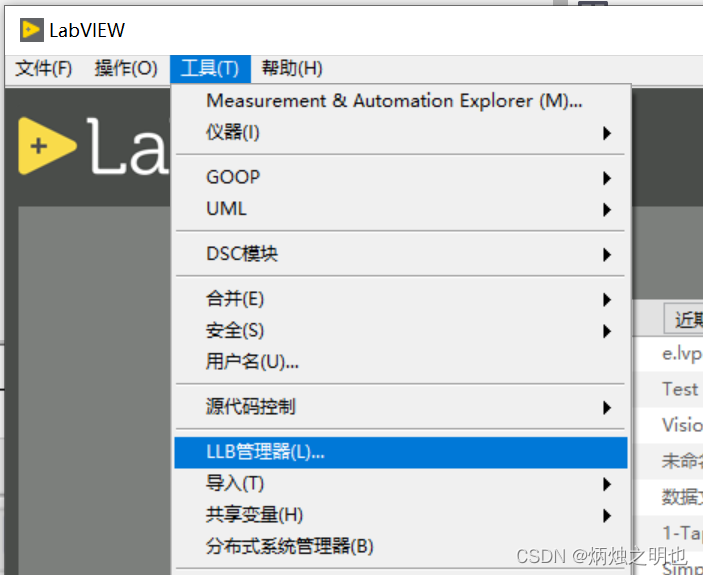Viewport: 703px width, 575px height.
Task: Open LLB管理器(L)... from Tools menu
Action: pos(401,453)
